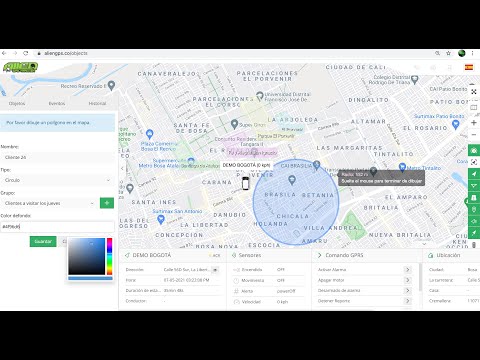Screen dimensions: 480x360
Task: Click the phone device marker on the map
Action: (246, 183)
